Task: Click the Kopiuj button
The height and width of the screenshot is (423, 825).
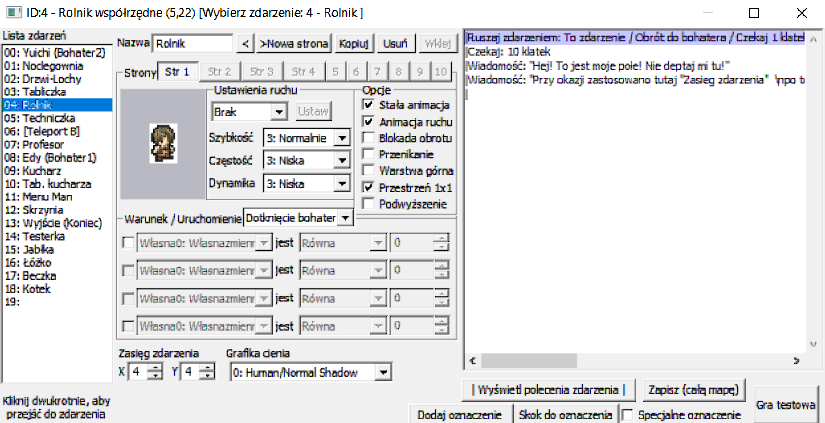Action: (355, 44)
